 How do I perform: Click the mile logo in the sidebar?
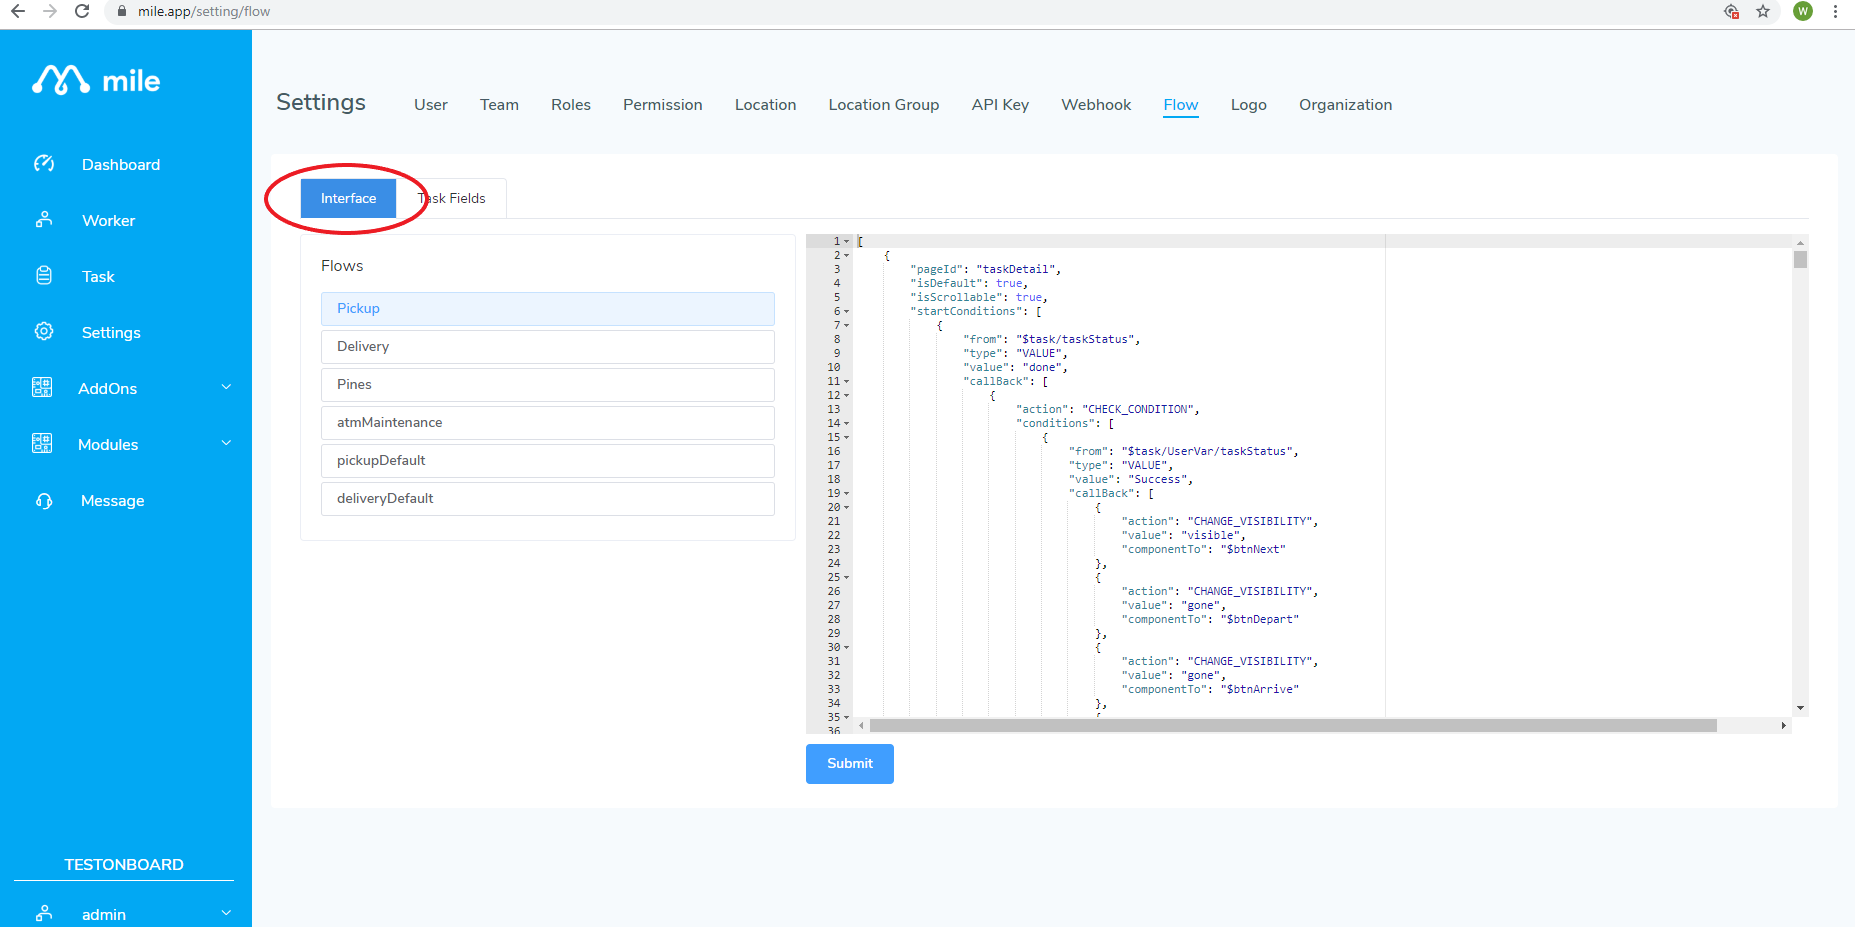click(x=96, y=80)
